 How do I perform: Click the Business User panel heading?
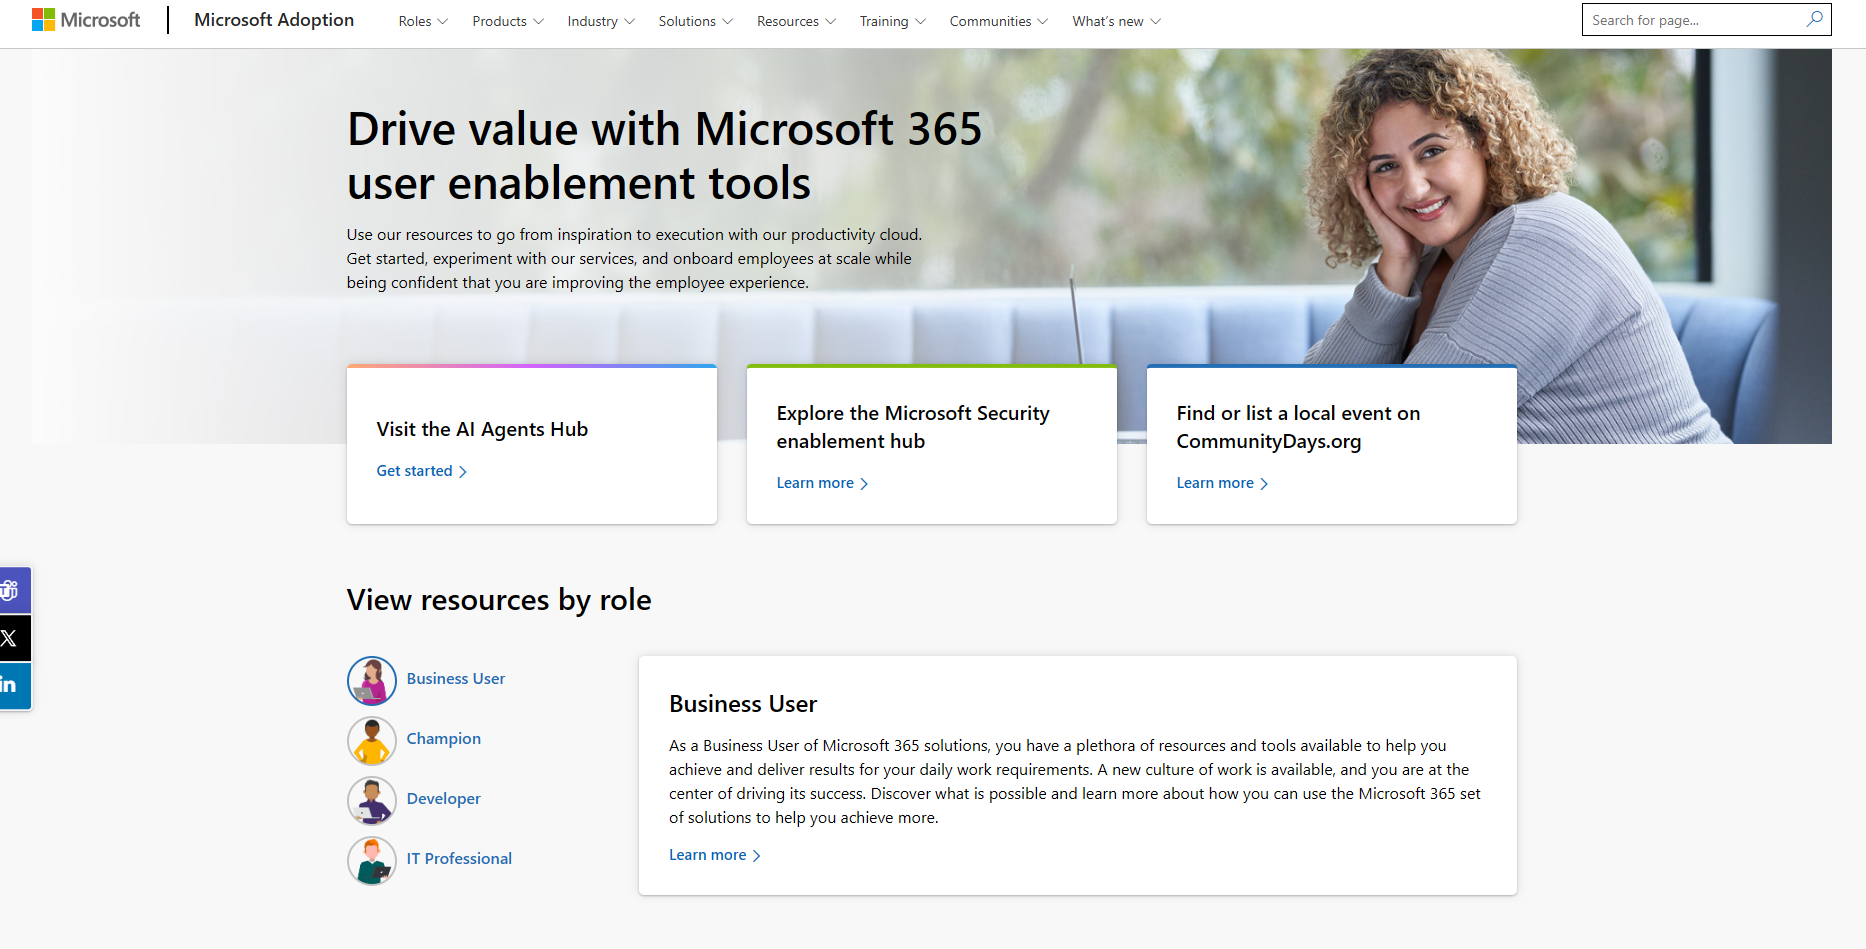[x=743, y=704]
